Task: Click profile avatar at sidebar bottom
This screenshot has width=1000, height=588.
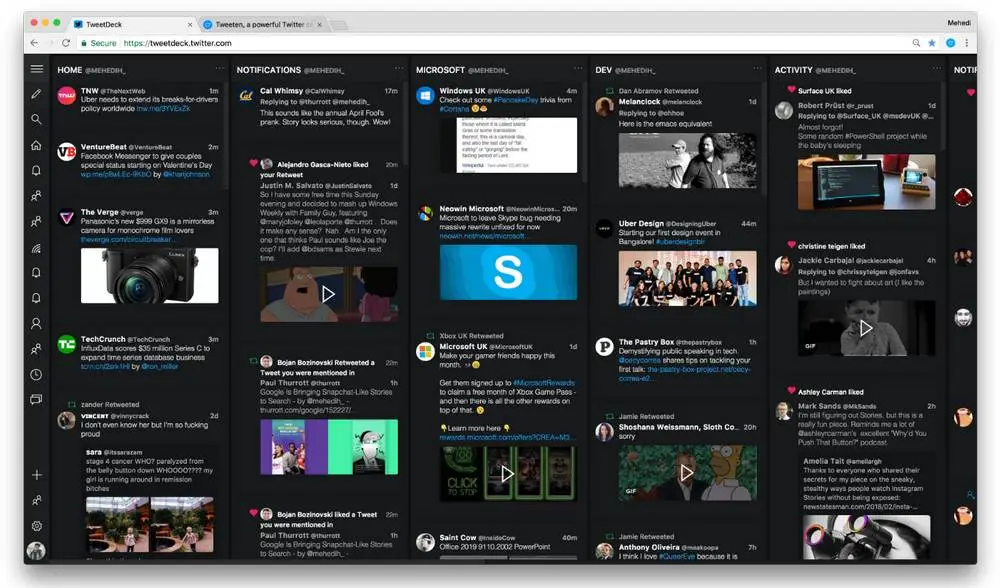Action: click(36, 550)
